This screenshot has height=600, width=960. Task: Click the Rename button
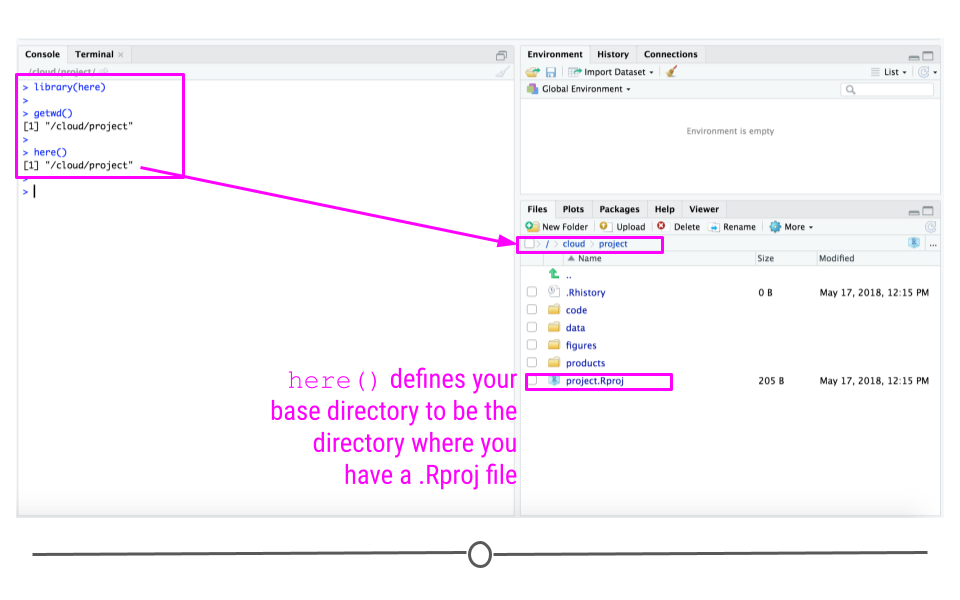tap(732, 227)
